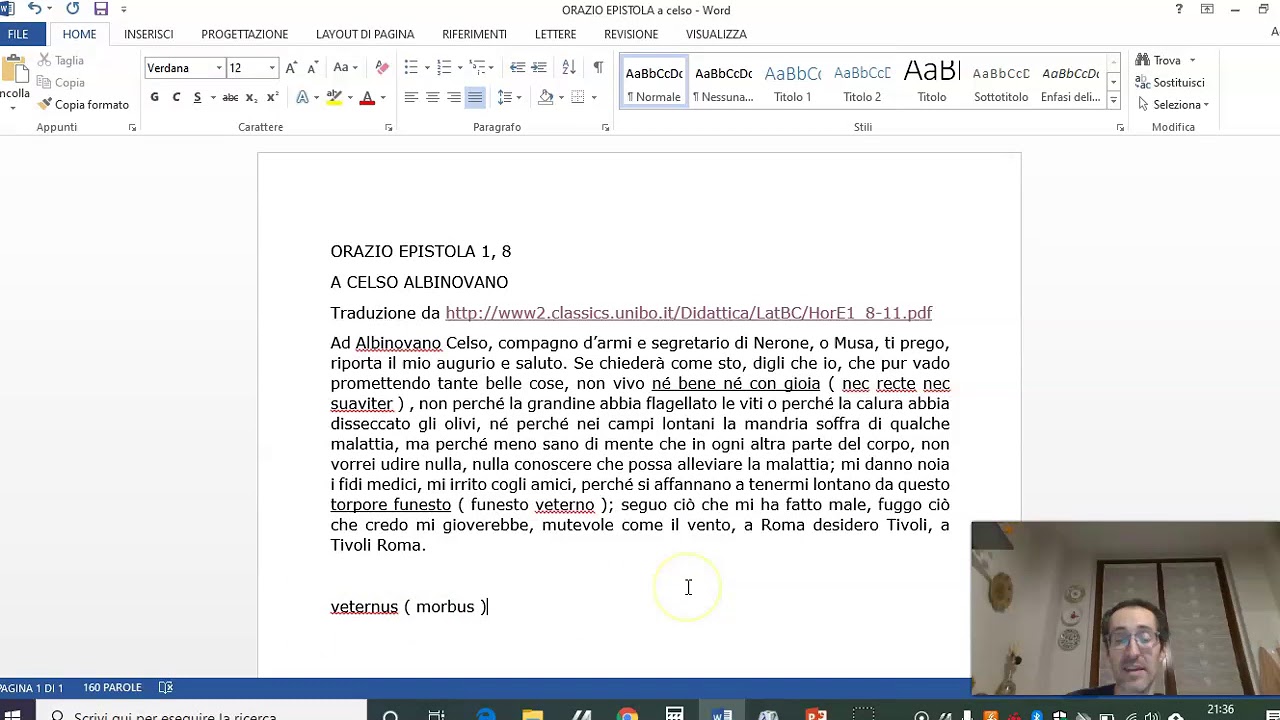Click the borders icon
Screen dimensions: 1280x720
[x=577, y=97]
